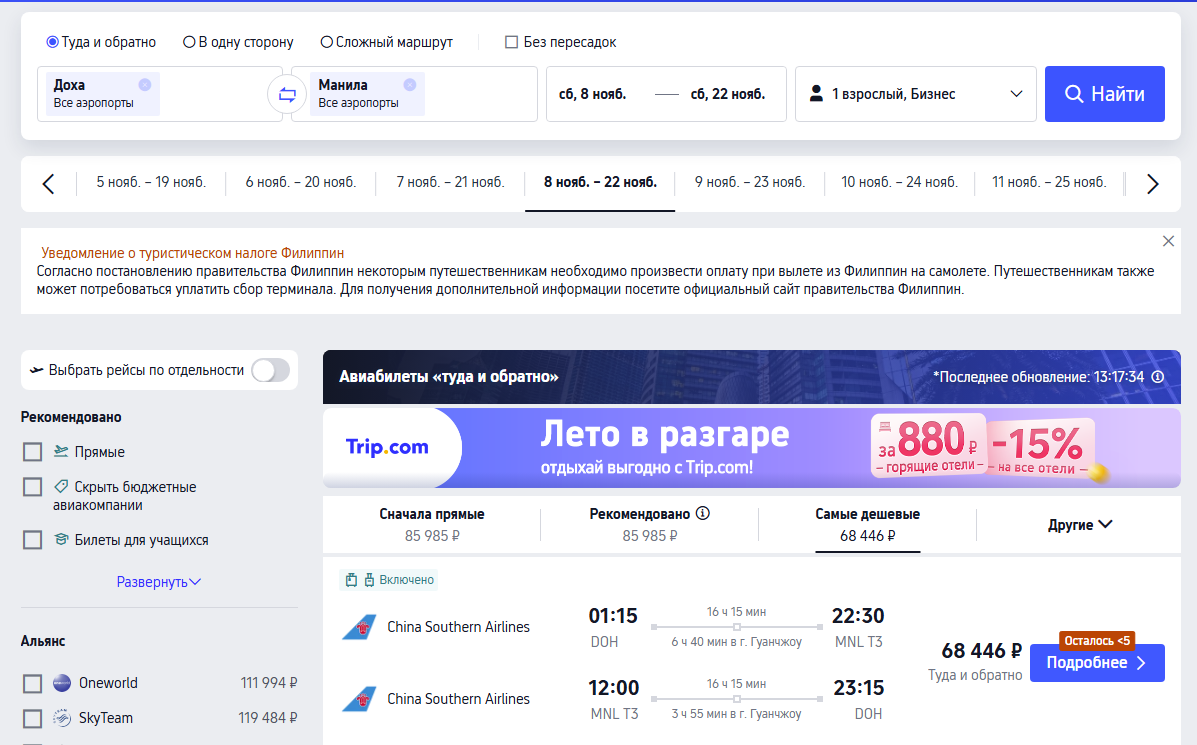Click the passenger person icon
The width and height of the screenshot is (1197, 745).
(816, 94)
